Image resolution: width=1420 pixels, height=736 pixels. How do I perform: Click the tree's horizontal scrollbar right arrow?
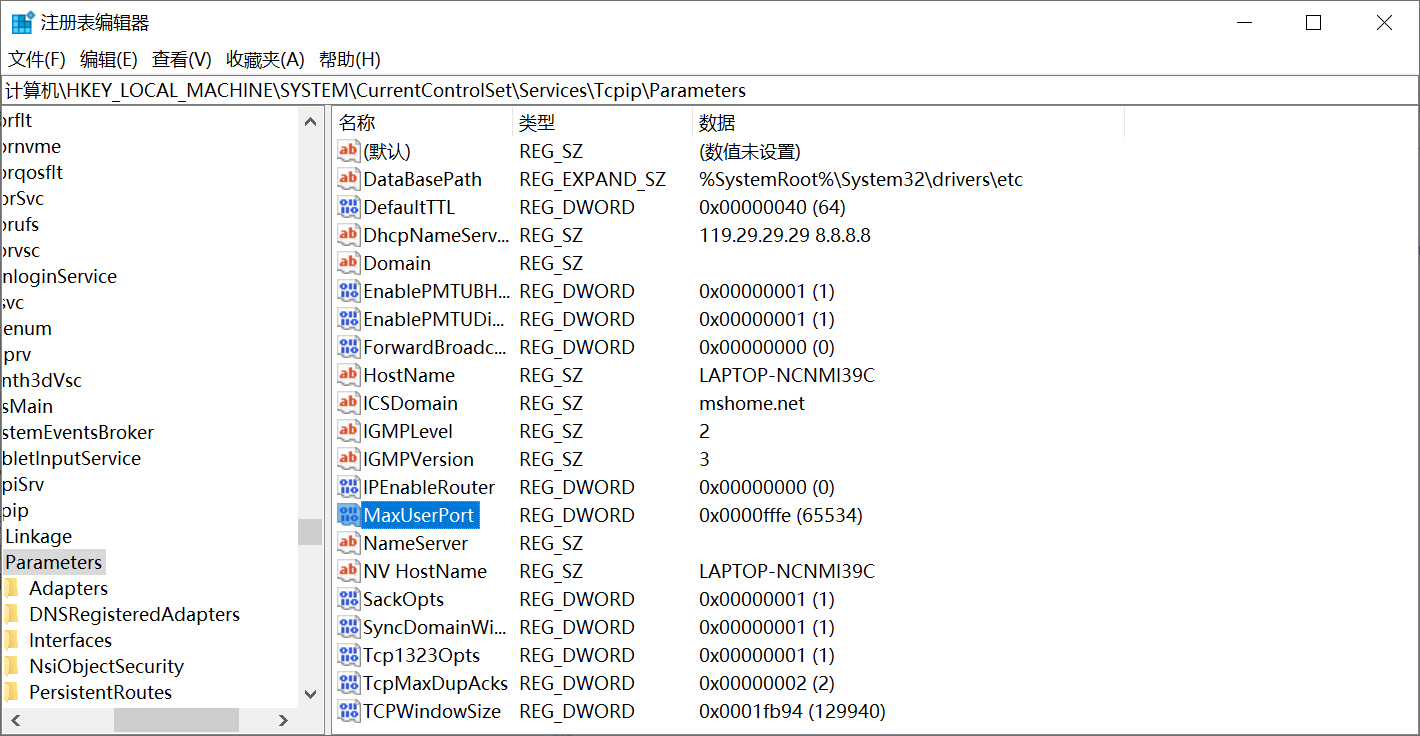coord(284,720)
